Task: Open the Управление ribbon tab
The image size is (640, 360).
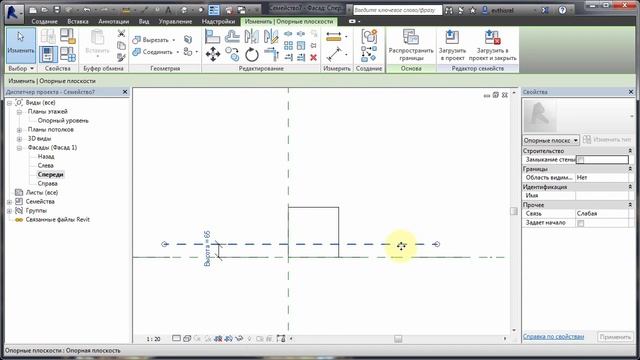Action: (x=176, y=21)
